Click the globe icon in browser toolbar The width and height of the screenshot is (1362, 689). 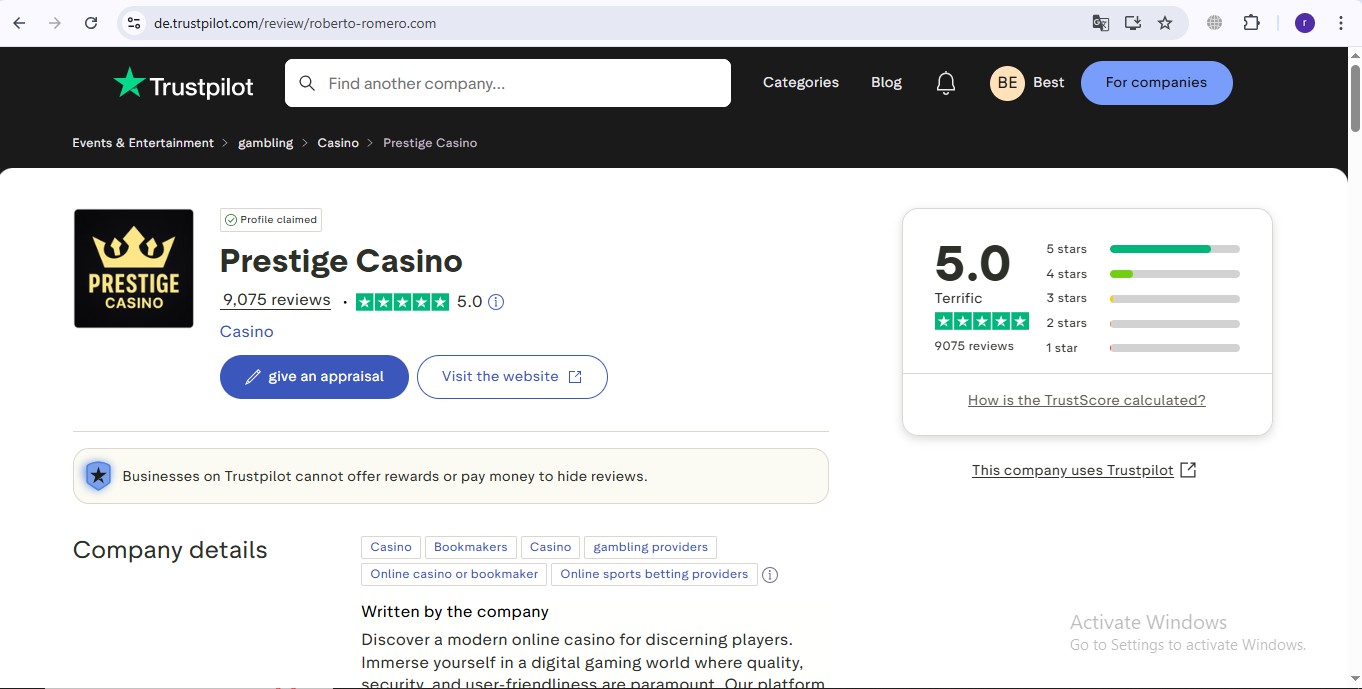coord(1215,23)
